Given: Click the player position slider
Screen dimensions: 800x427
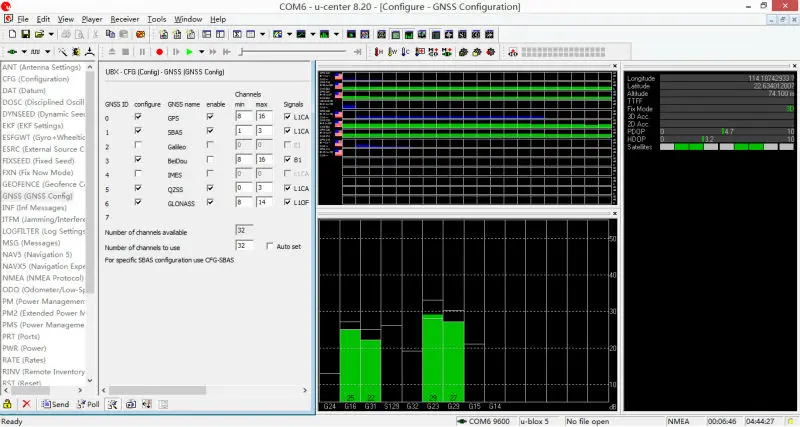Looking at the screenshot, I should coord(293,52).
